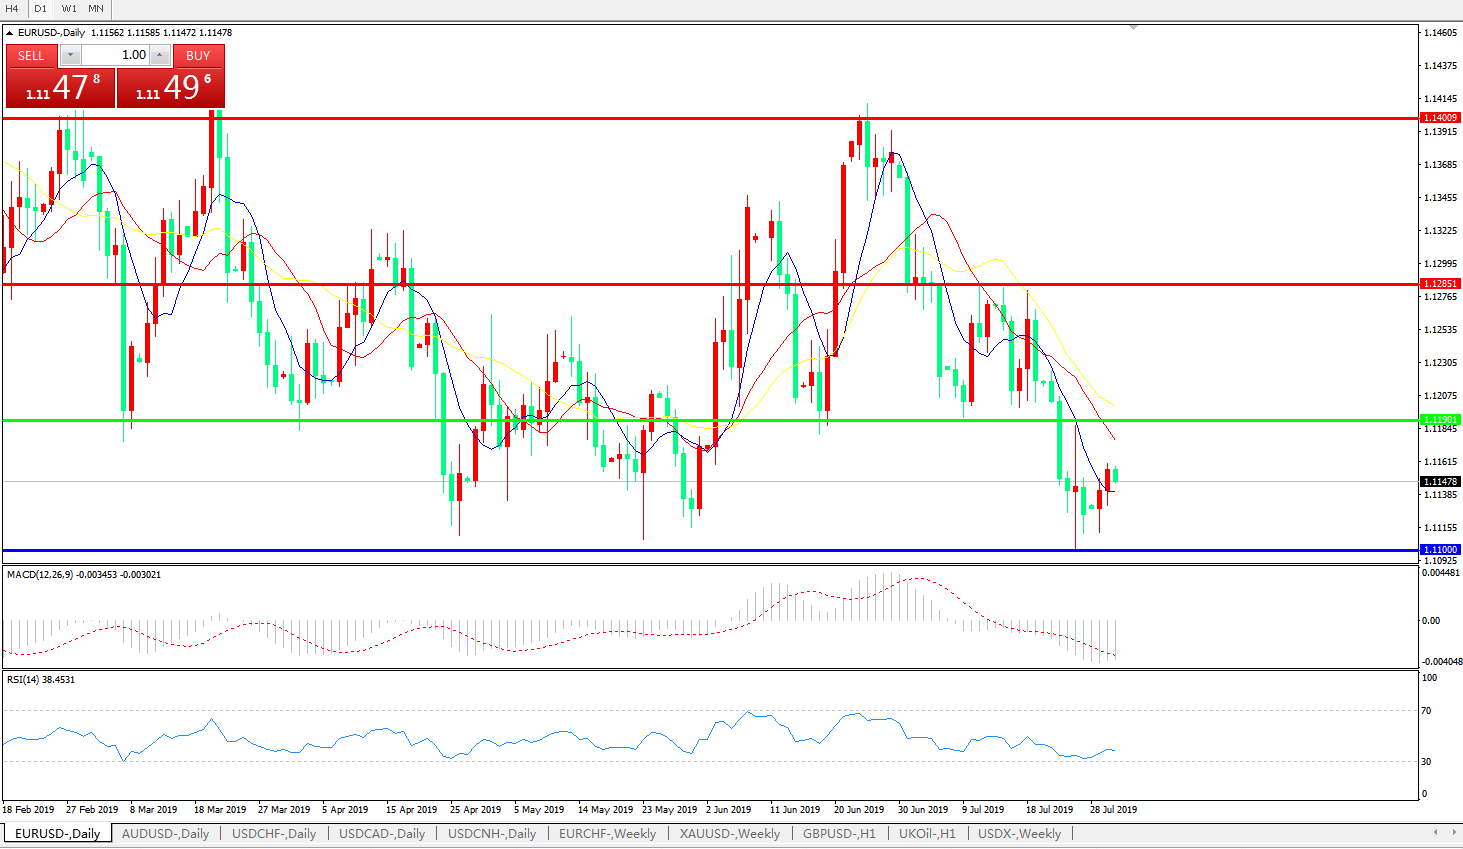Click the volume decrease arrow

pos(70,56)
